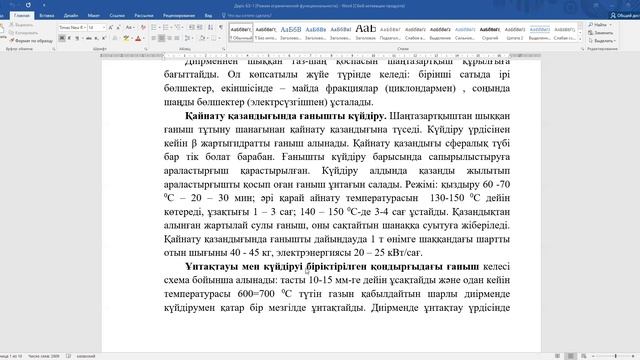Open Change Case (Aa) dropdown
Viewport: 640px width, 360px height.
129,27
